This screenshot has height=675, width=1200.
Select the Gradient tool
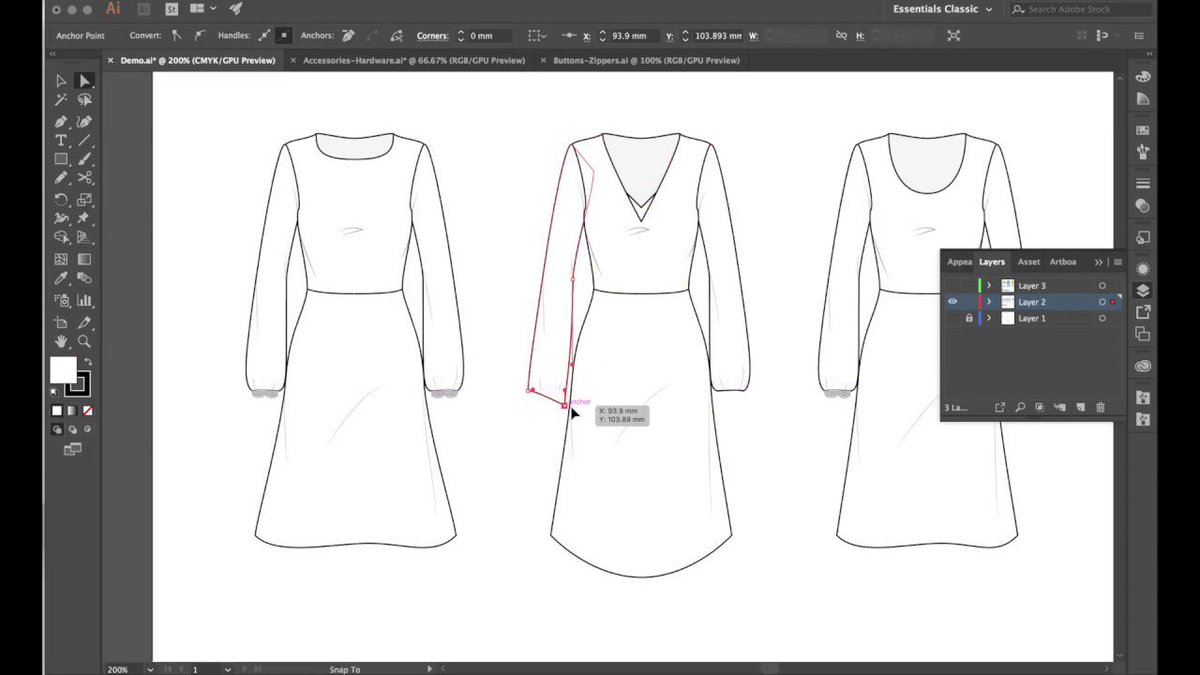[85, 259]
